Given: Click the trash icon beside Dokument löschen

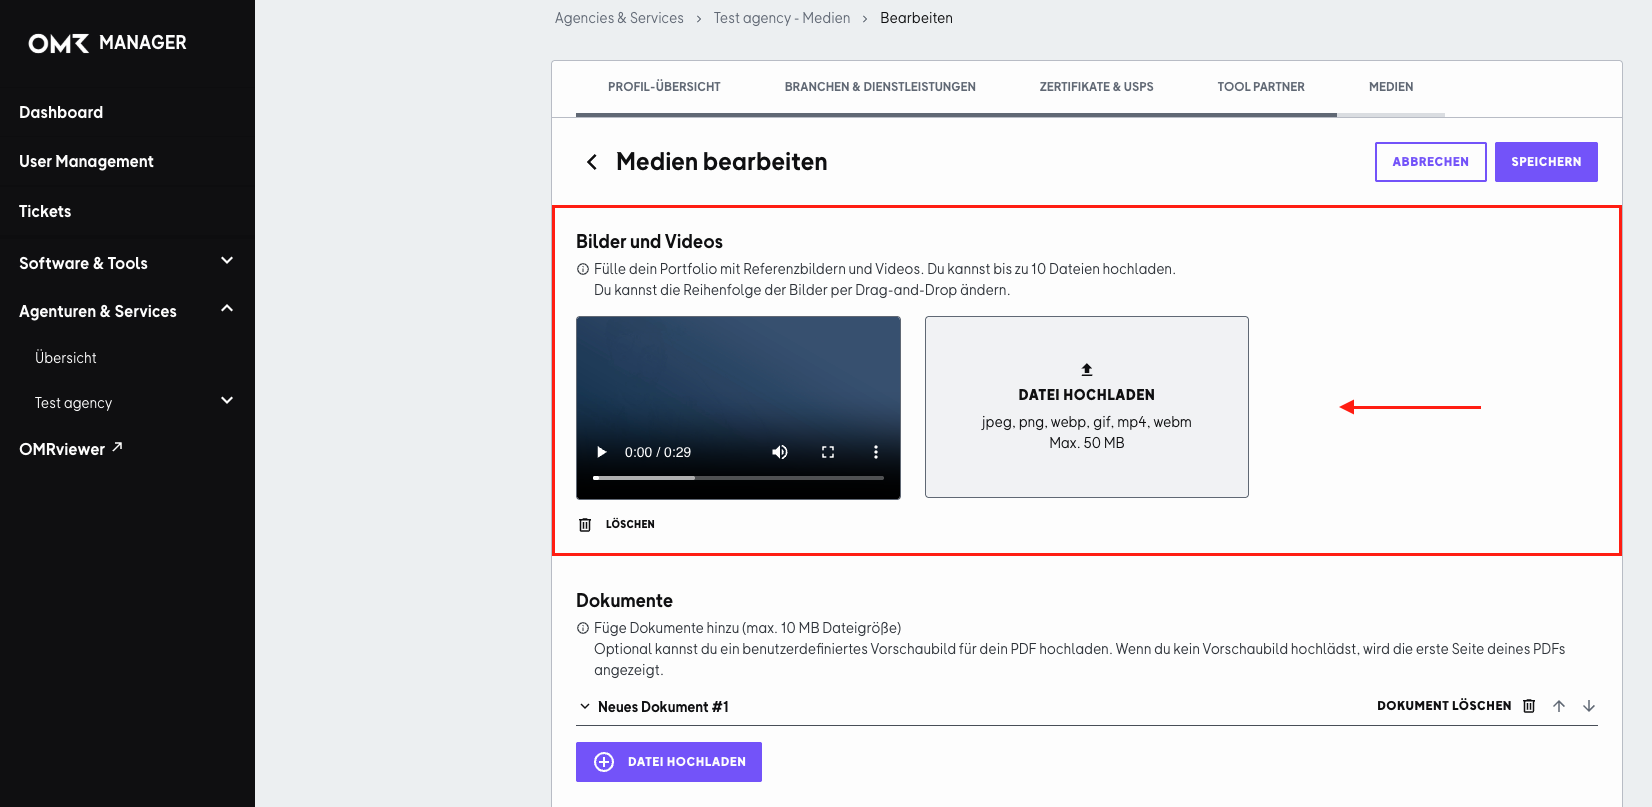Looking at the screenshot, I should 1529,706.
